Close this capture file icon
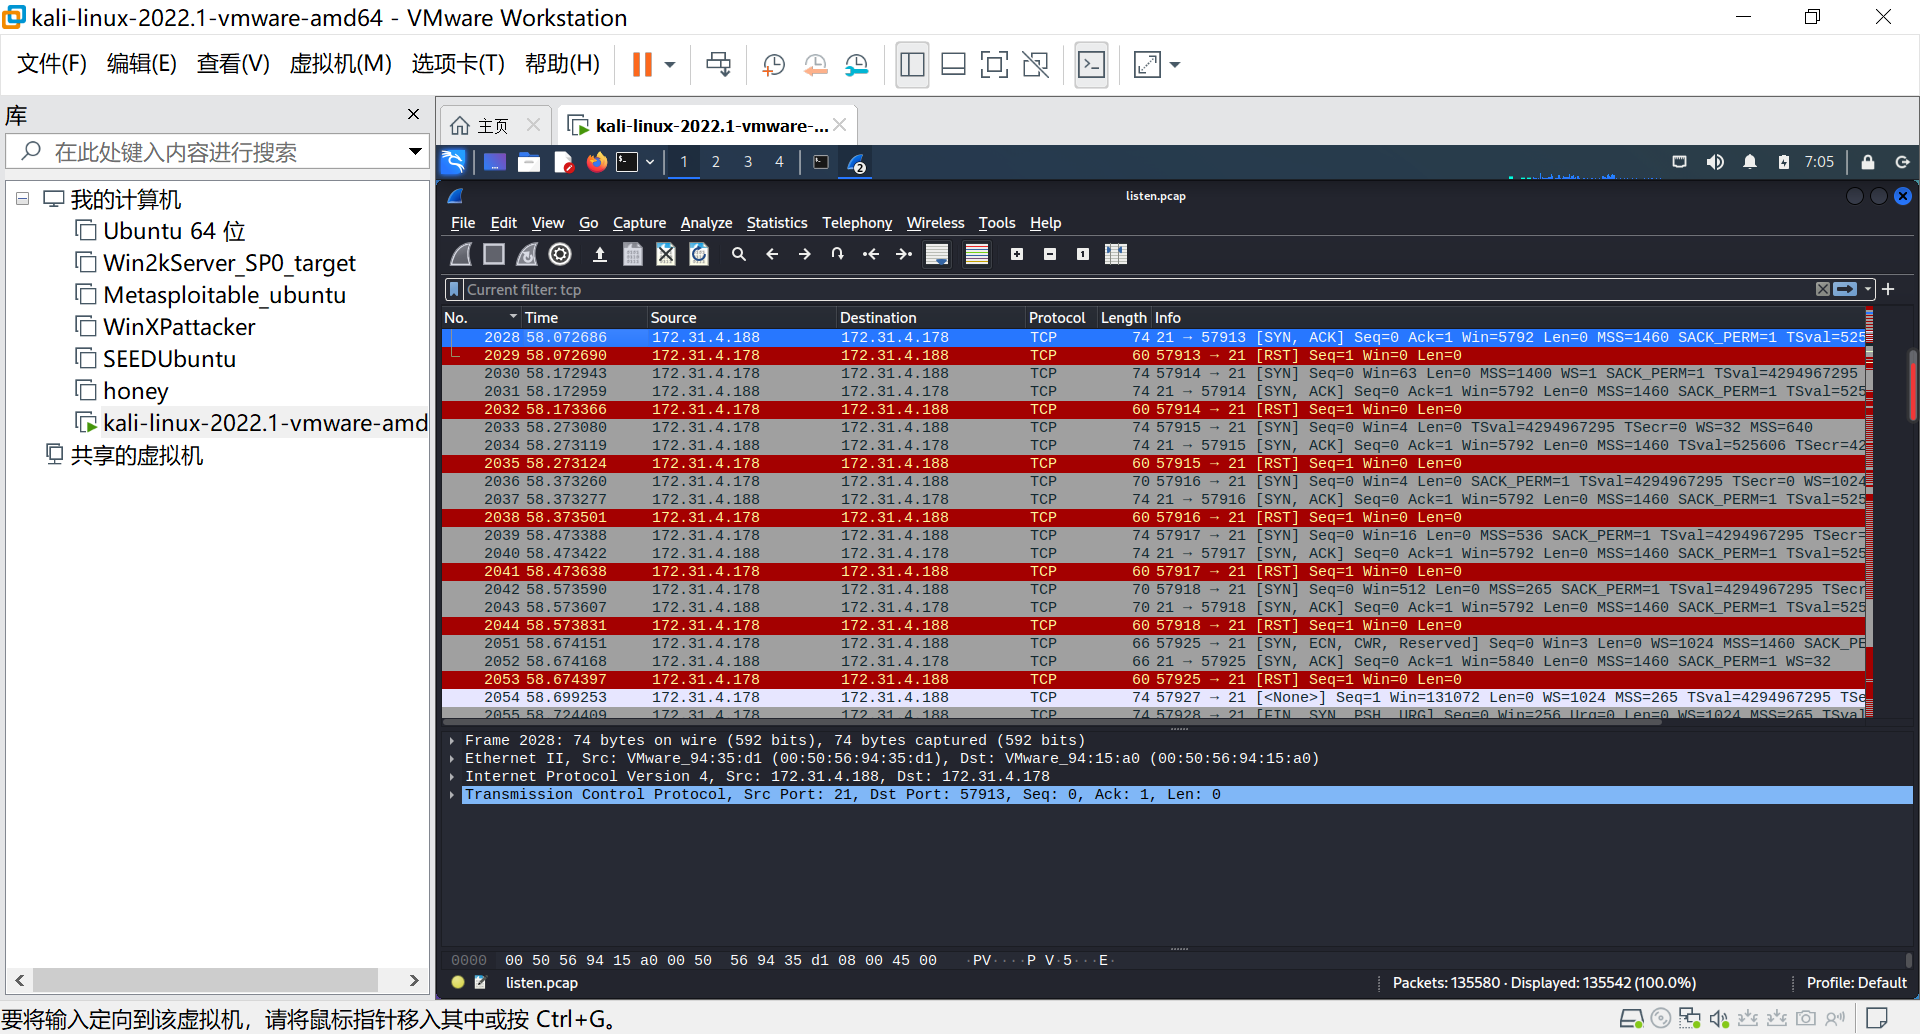This screenshot has height=1034, width=1920. coord(666,254)
